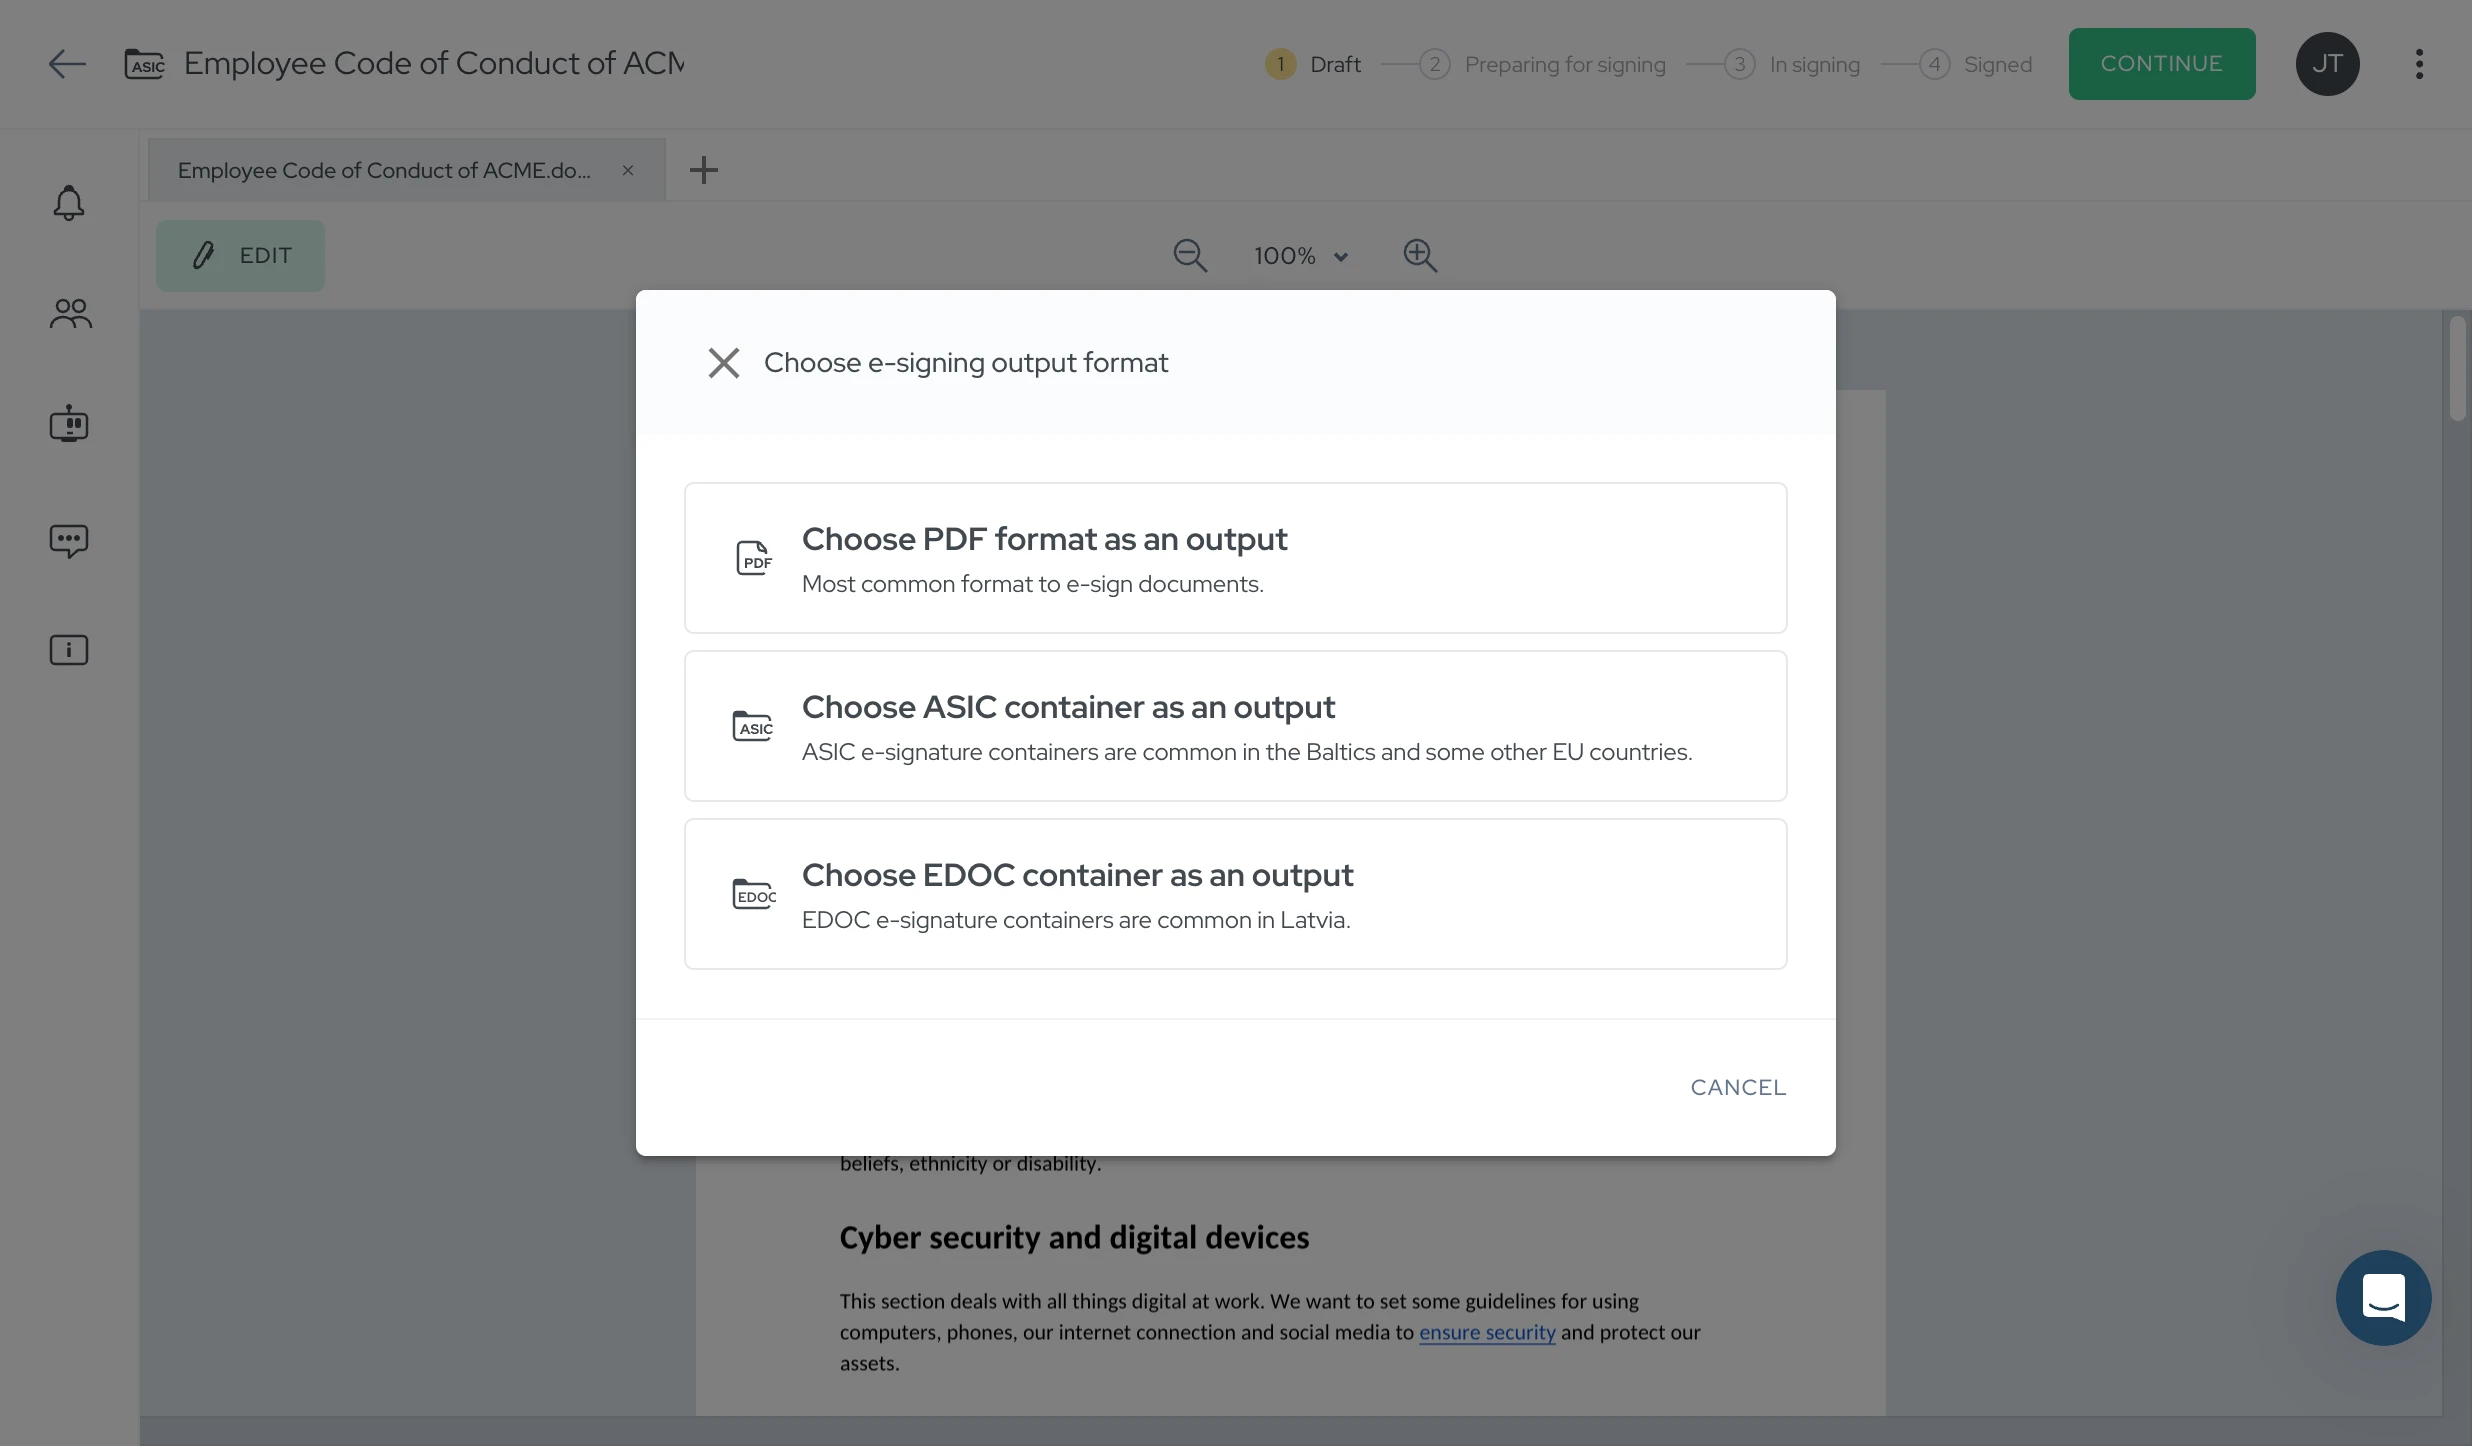Close the e-signing output format dialog
Viewport: 2472px width, 1446px height.
(724, 363)
